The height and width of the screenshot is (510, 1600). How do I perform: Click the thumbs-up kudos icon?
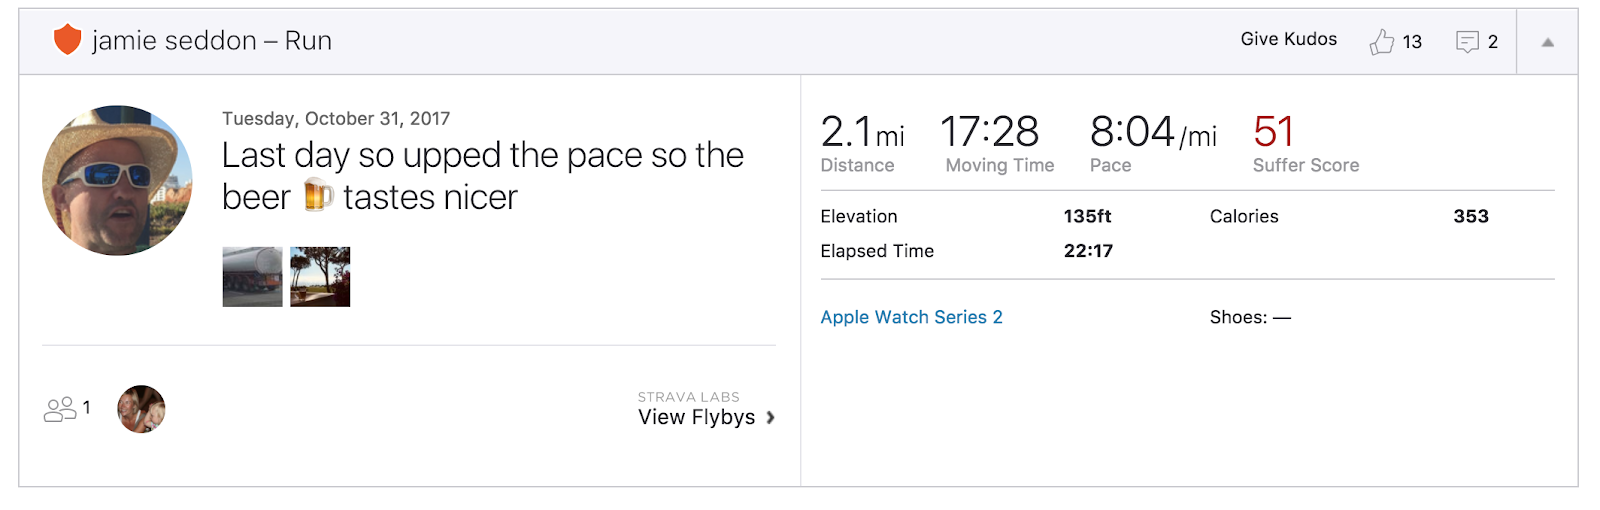coord(1382,42)
